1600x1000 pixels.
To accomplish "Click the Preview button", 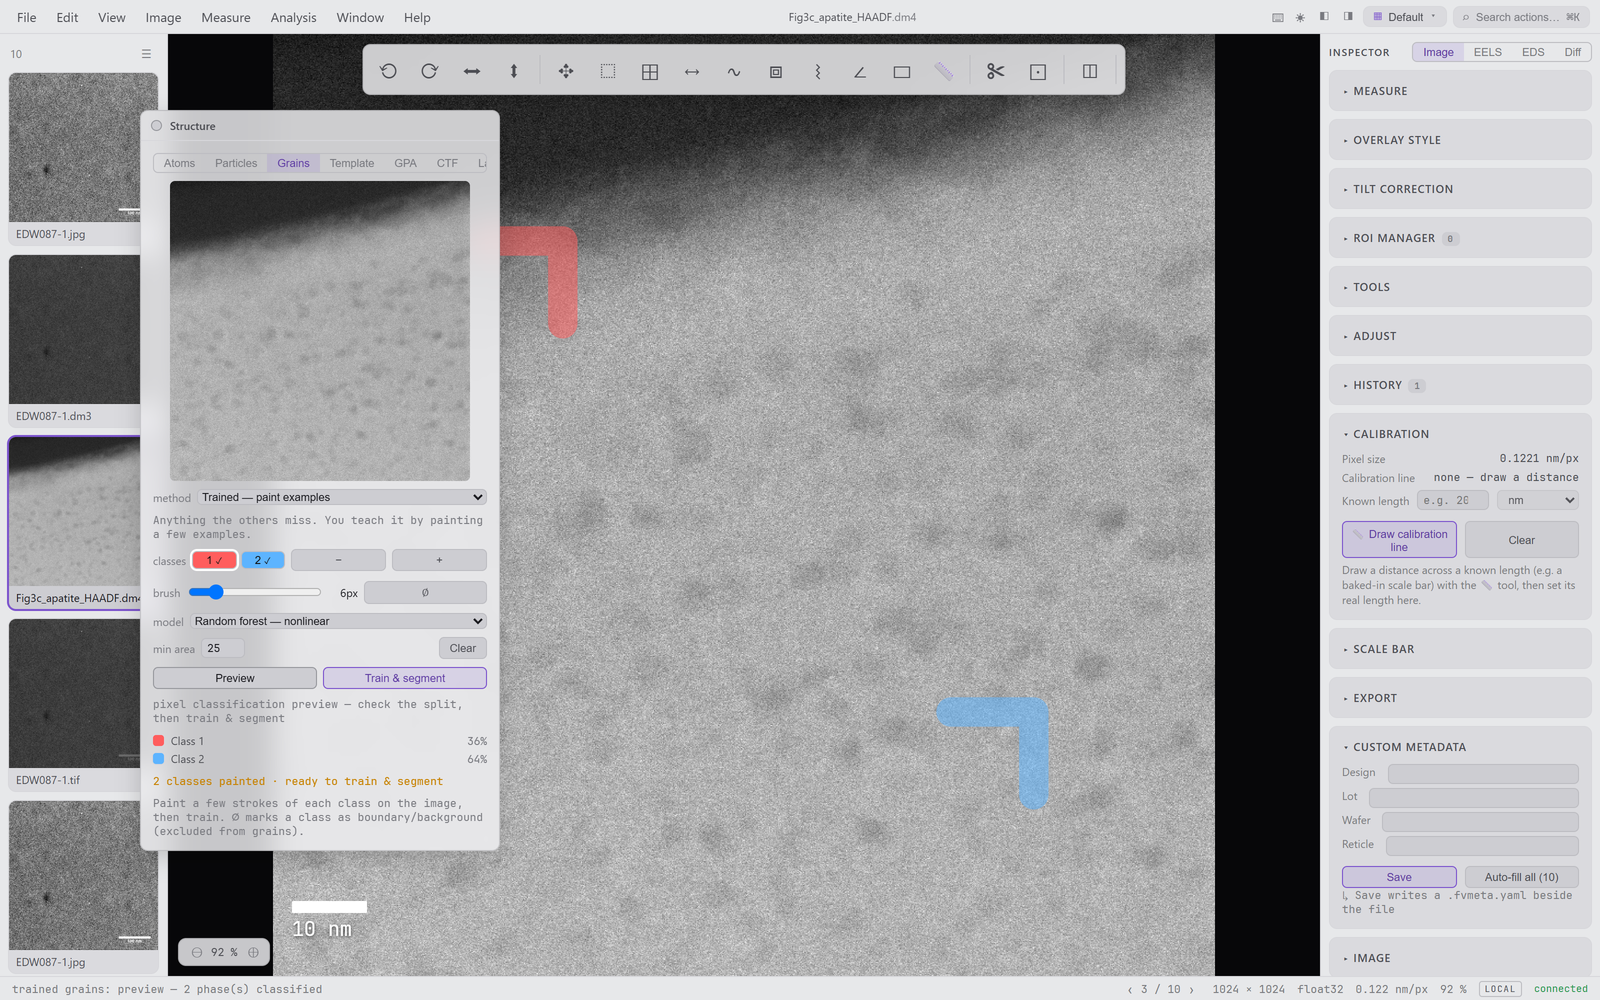I will pos(235,678).
